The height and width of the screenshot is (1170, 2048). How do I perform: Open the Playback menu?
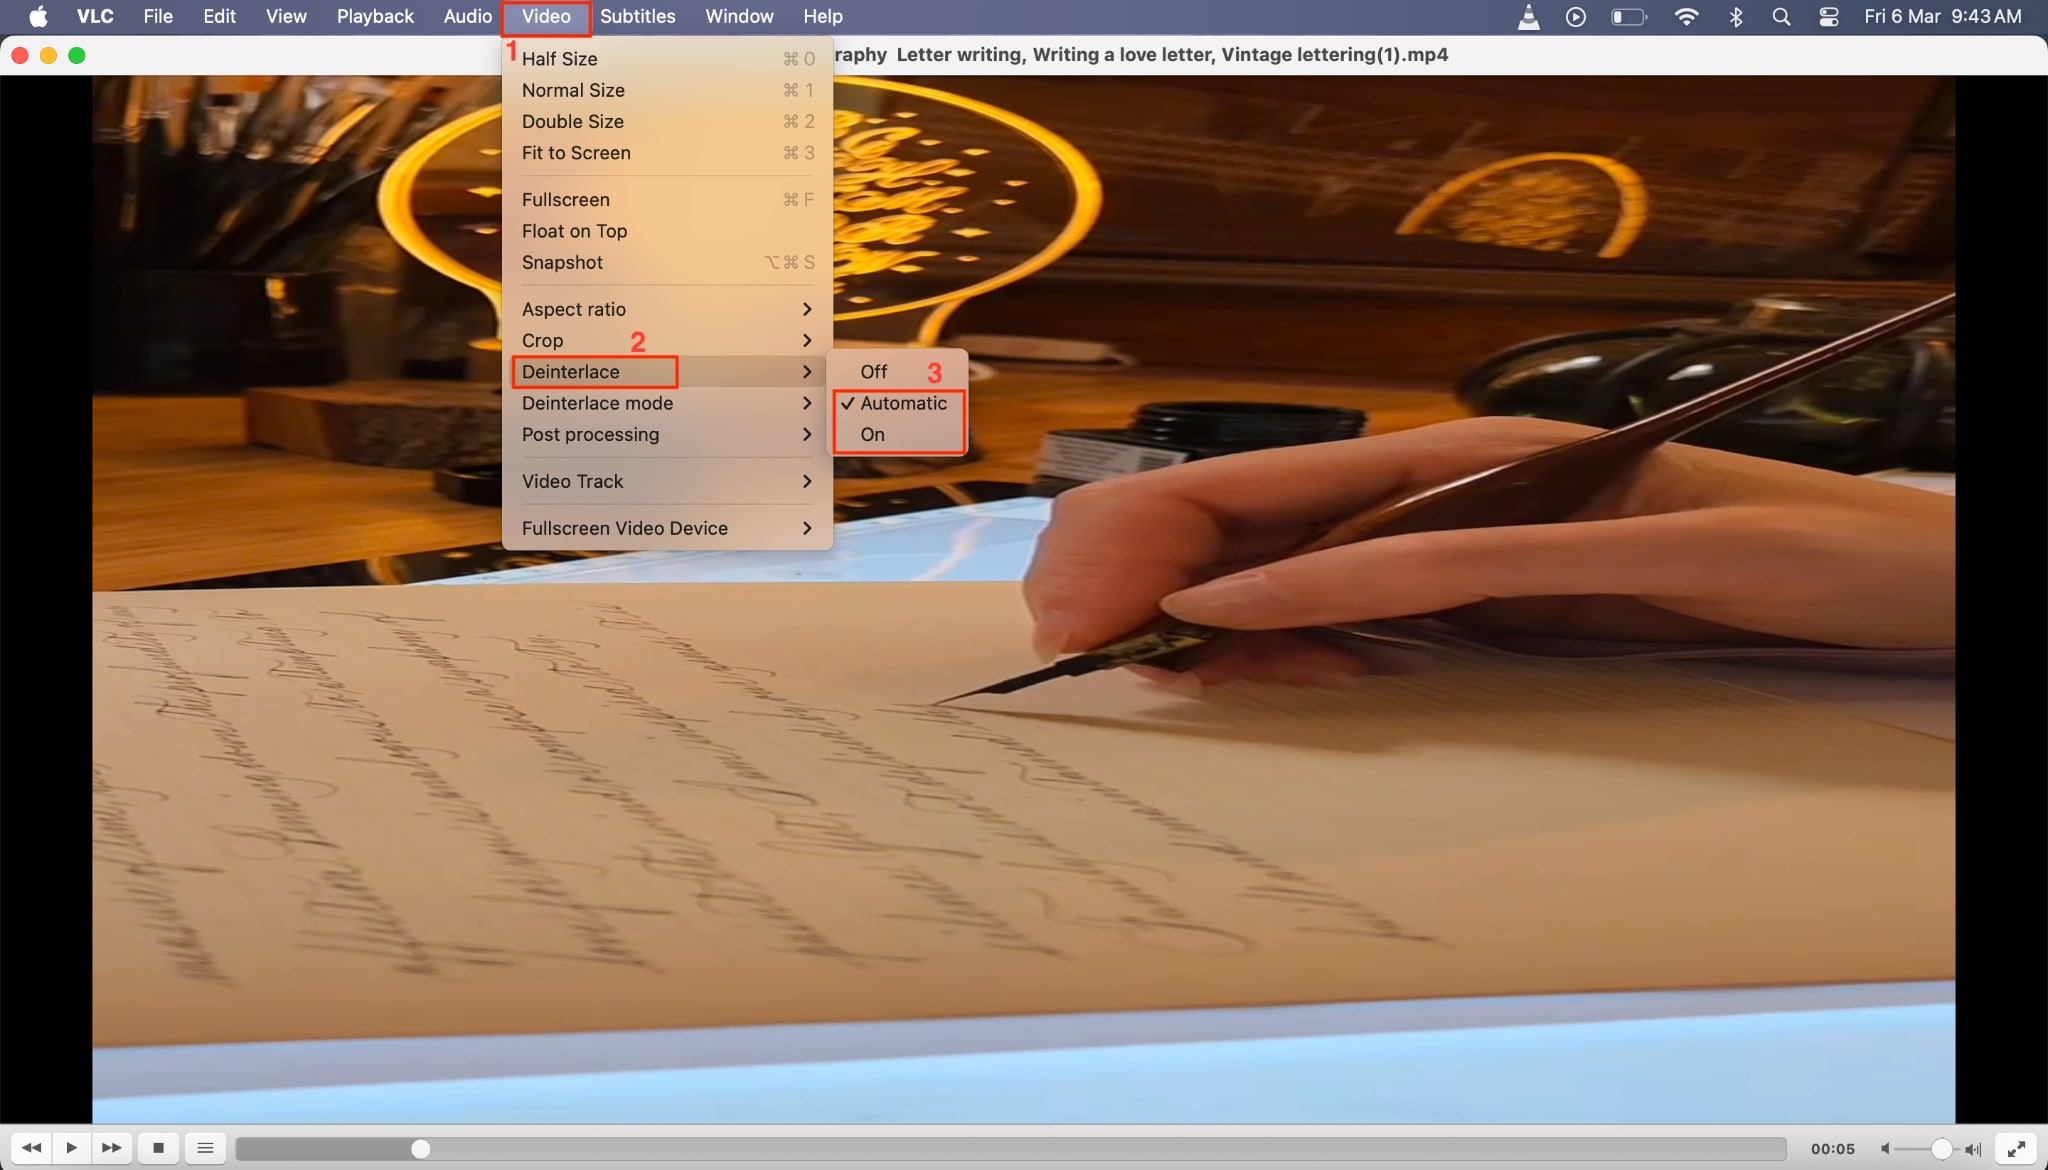coord(374,16)
